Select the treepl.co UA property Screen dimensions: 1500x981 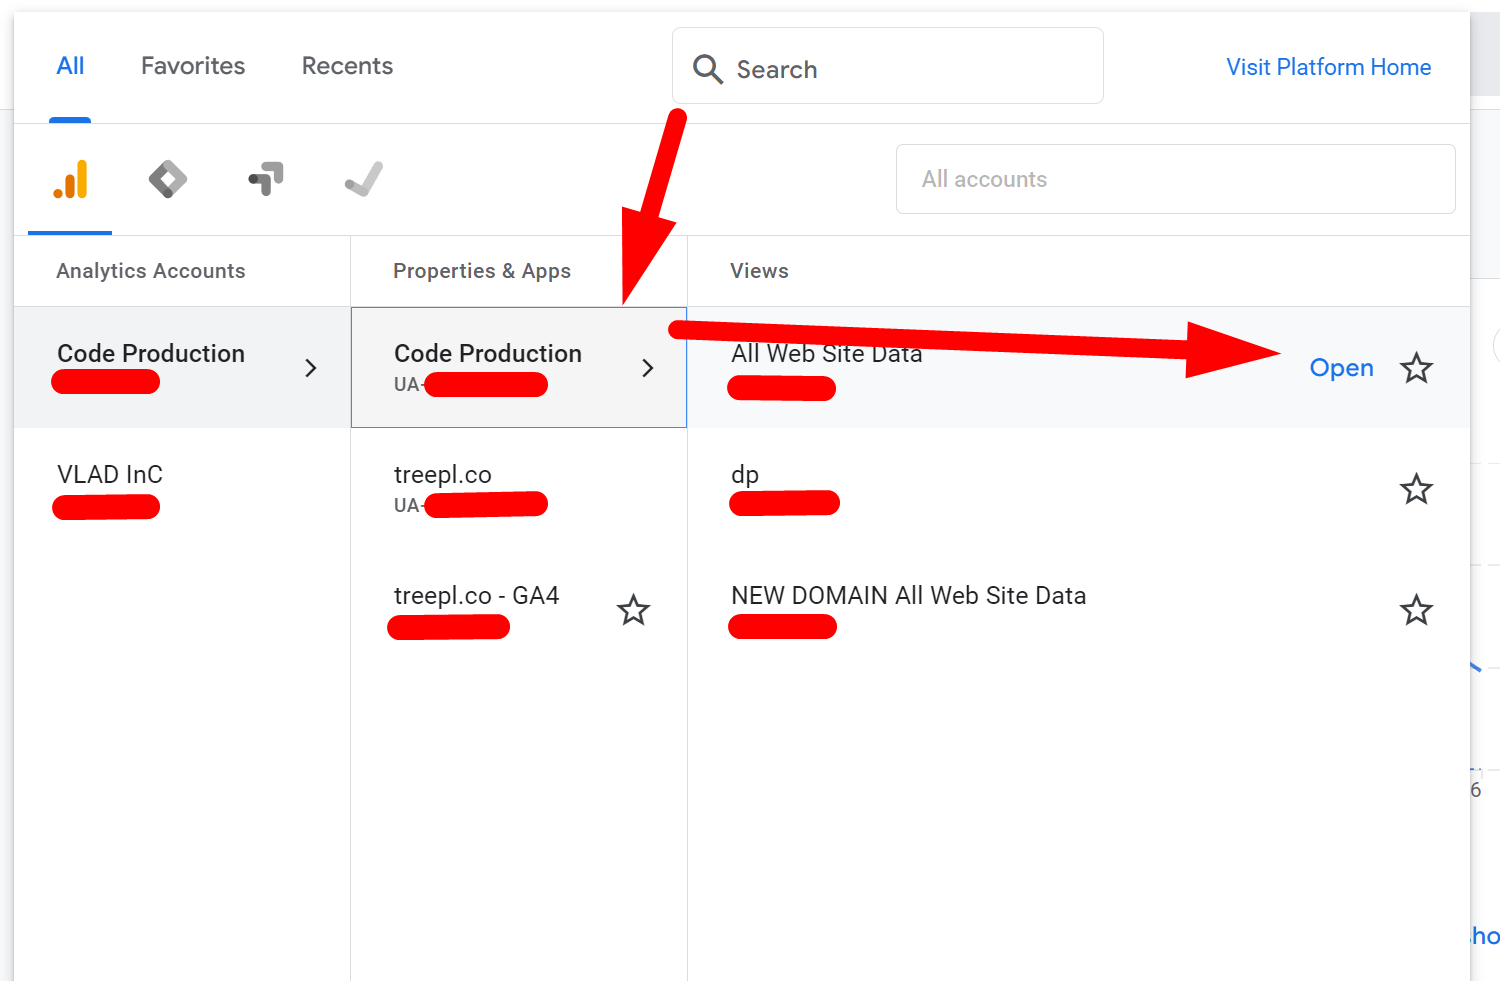pyautogui.click(x=519, y=489)
